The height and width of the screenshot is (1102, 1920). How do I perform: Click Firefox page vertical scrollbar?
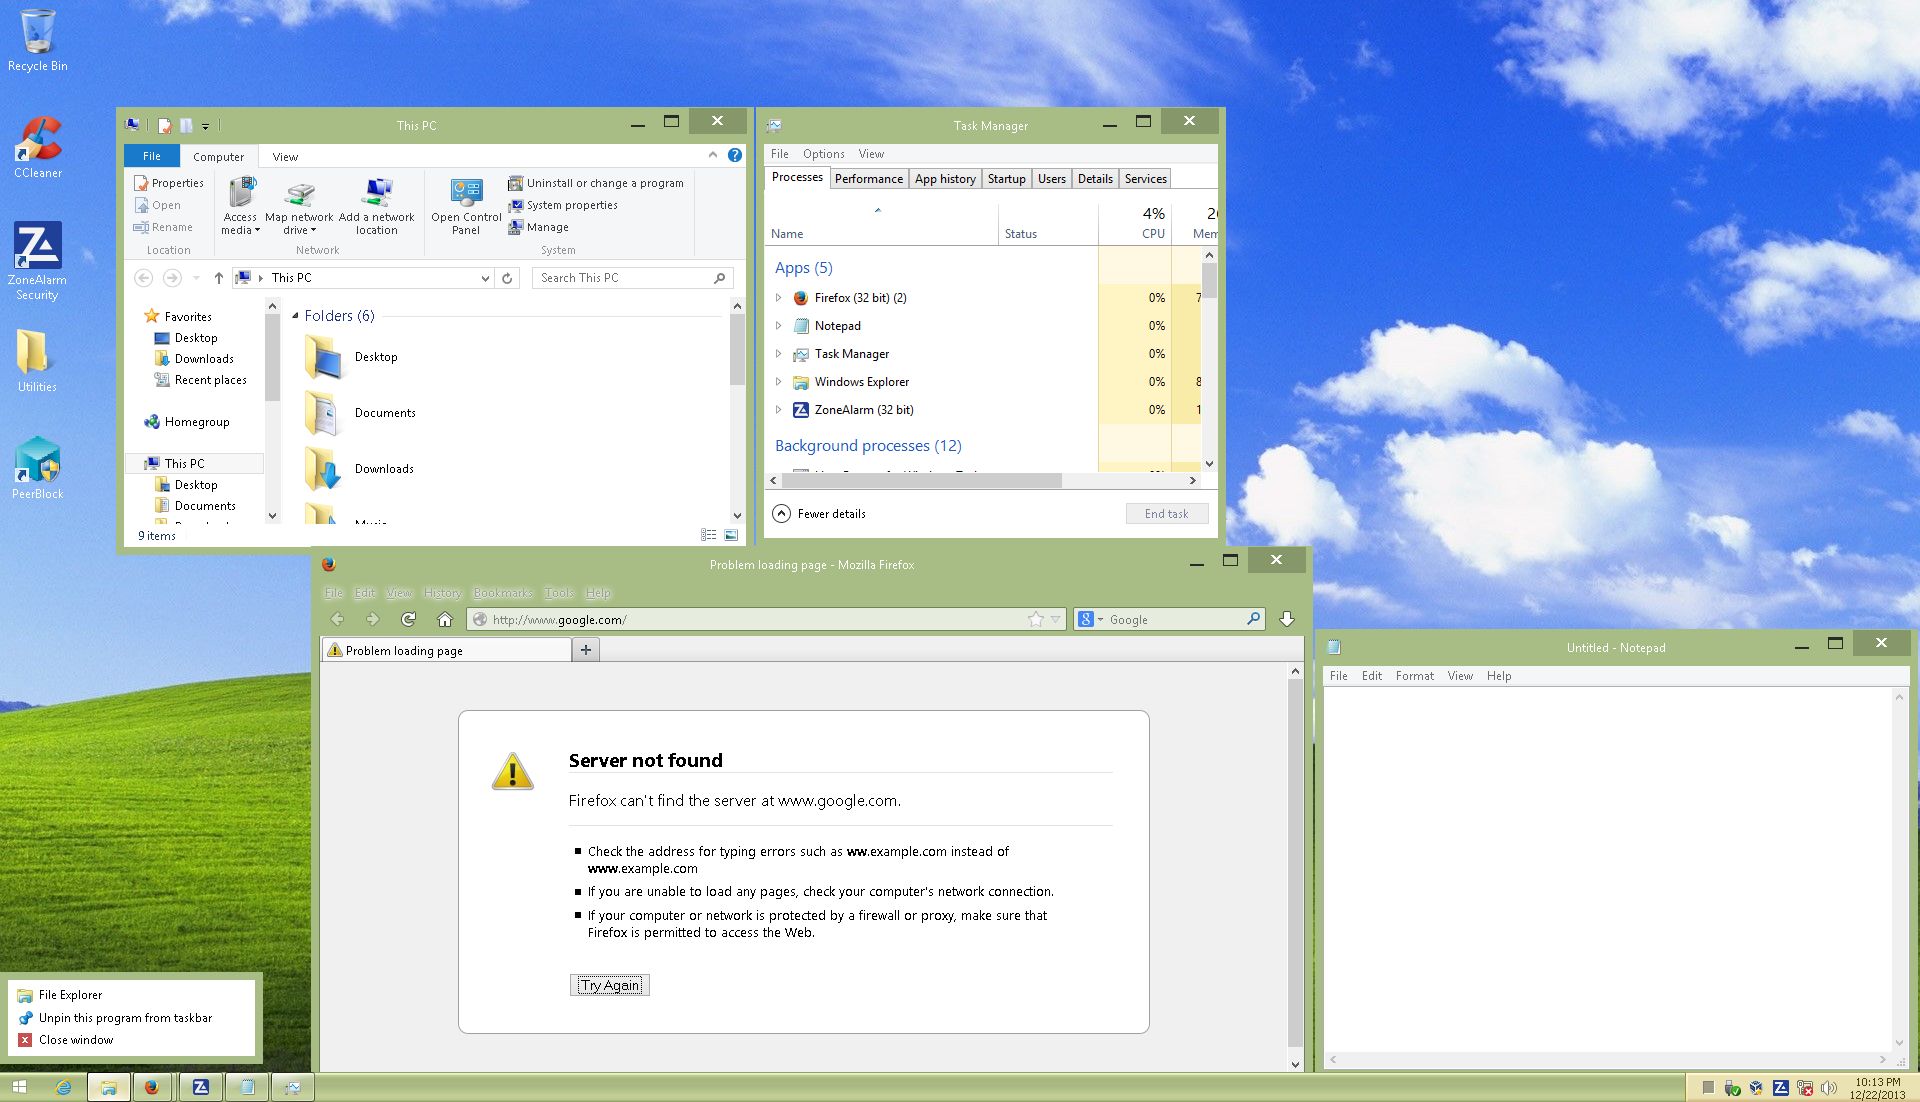point(1295,865)
